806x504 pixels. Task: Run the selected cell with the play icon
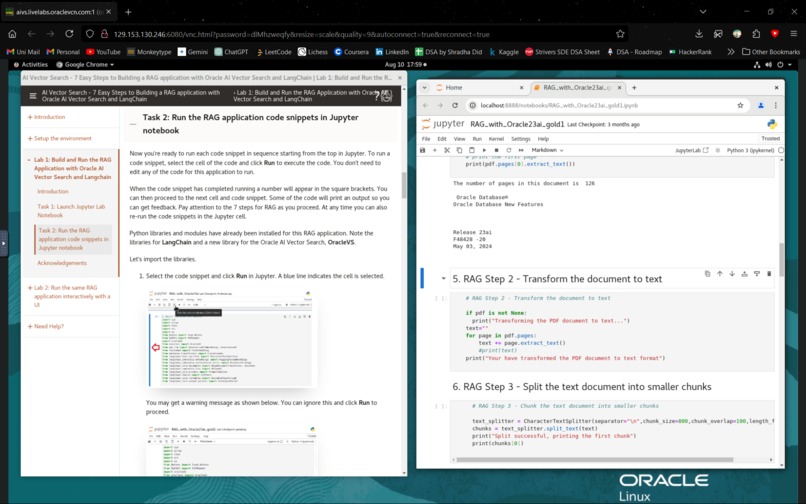coord(484,150)
